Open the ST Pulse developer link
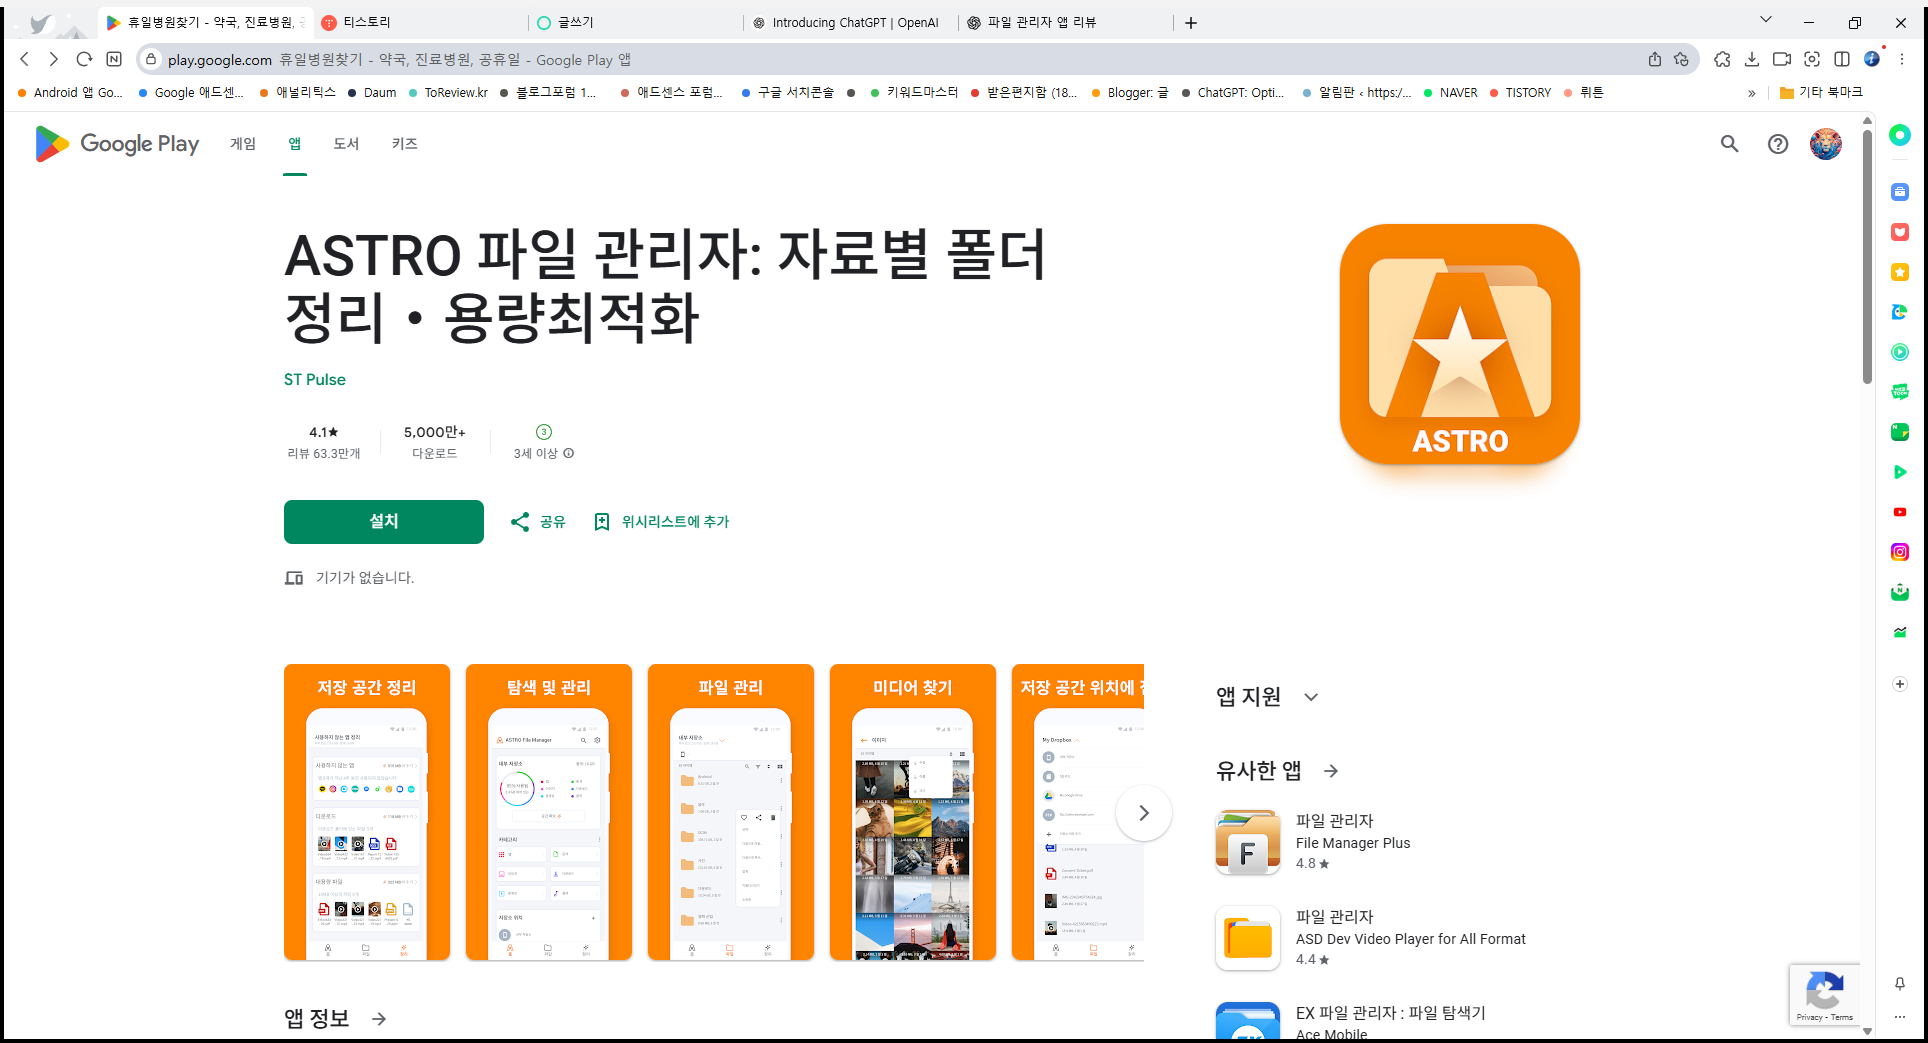This screenshot has width=1928, height=1043. coord(314,379)
